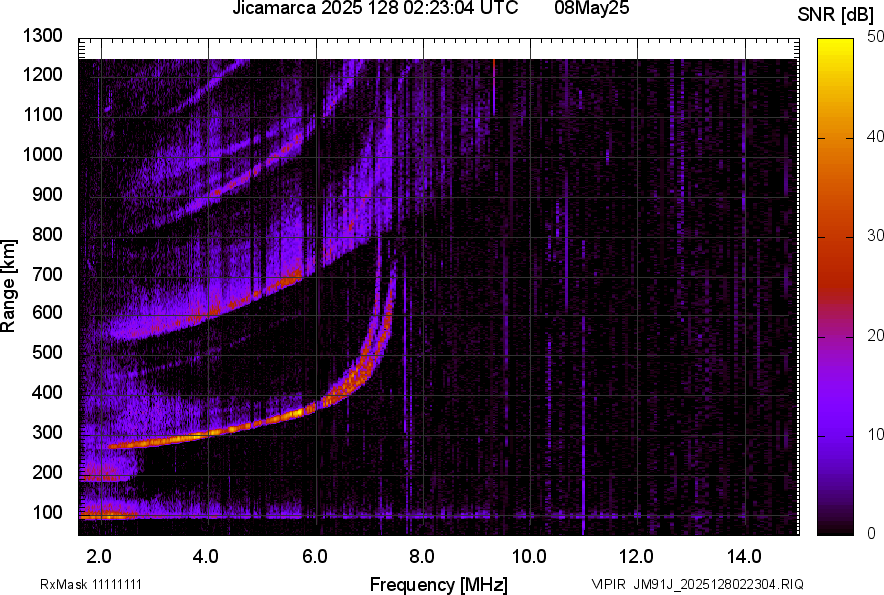Click the 40 colorbar tick label
This screenshot has height=595, width=884.
click(875, 136)
